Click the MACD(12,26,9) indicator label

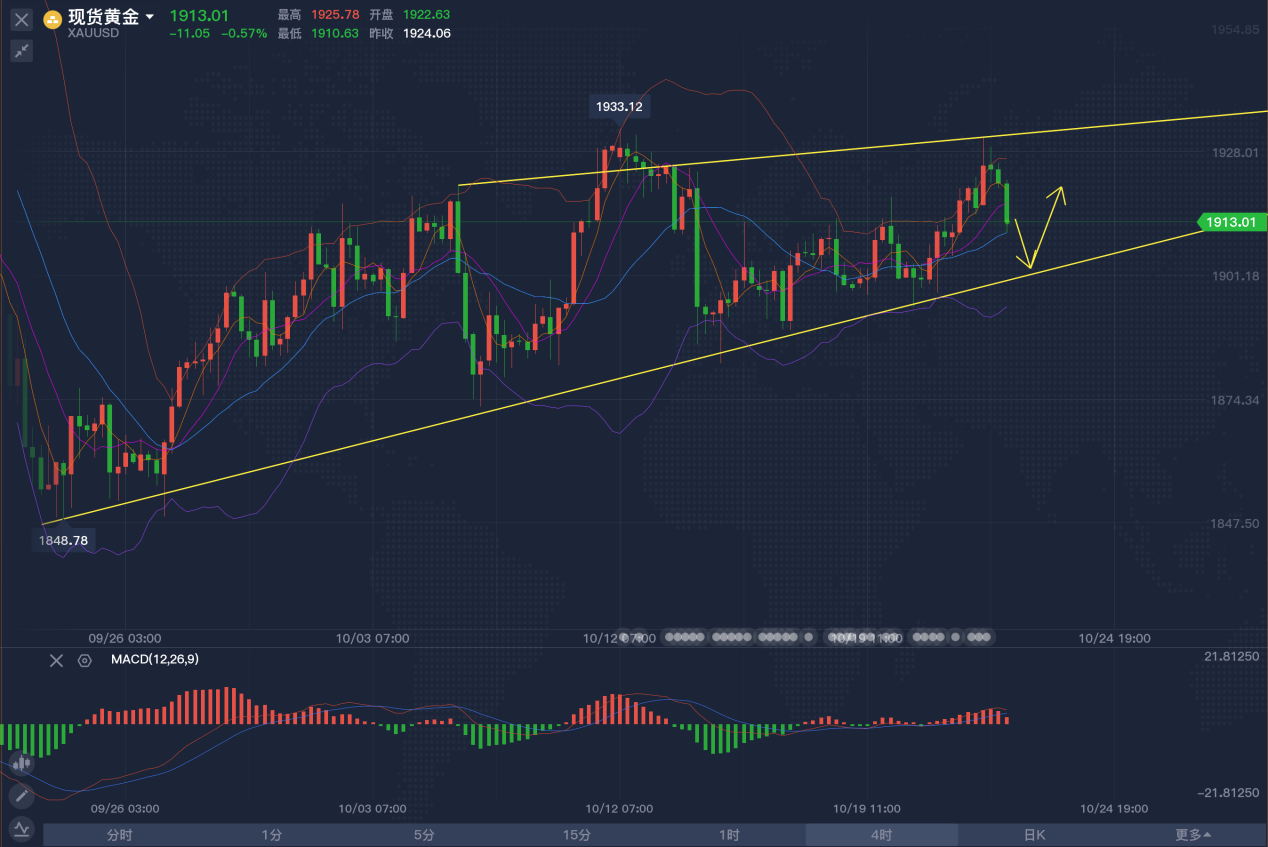click(152, 660)
